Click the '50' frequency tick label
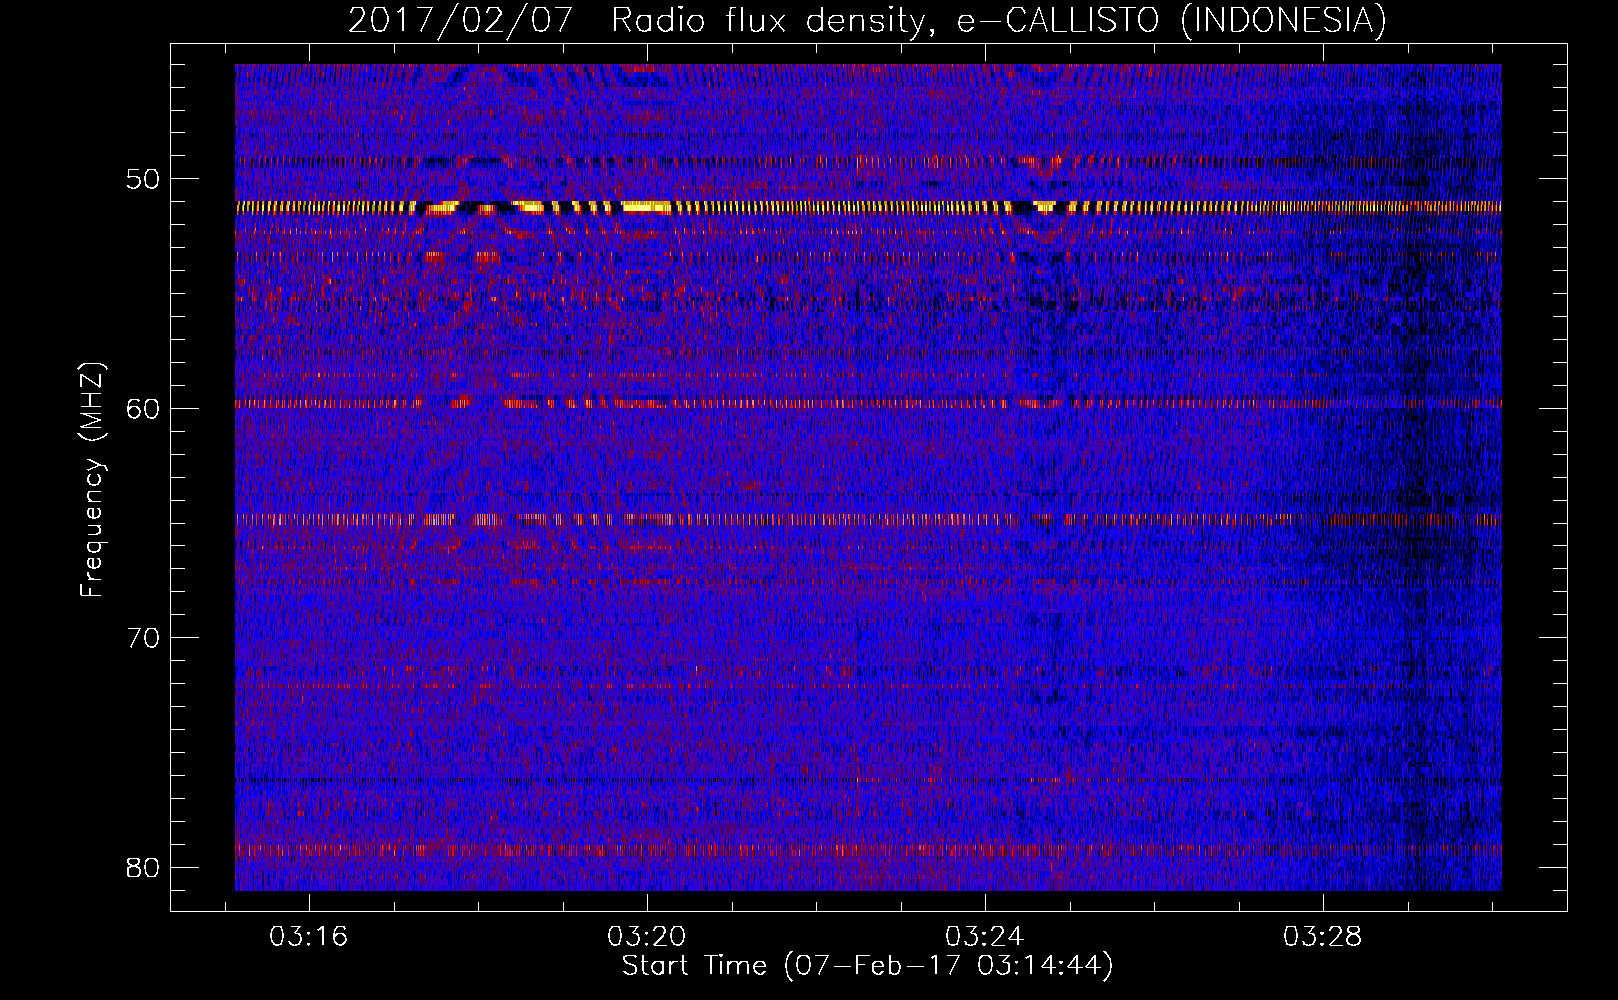Viewport: 1618px width, 1000px height. [143, 179]
